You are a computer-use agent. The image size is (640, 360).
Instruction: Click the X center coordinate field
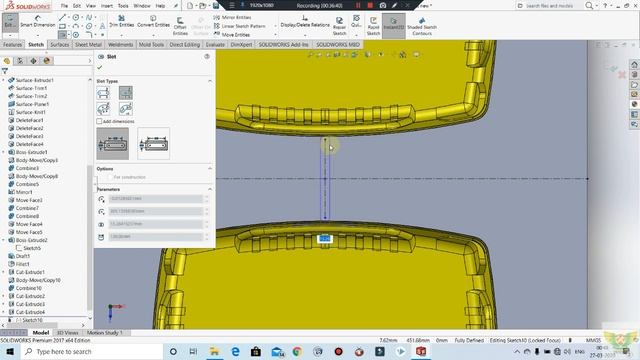(156, 199)
